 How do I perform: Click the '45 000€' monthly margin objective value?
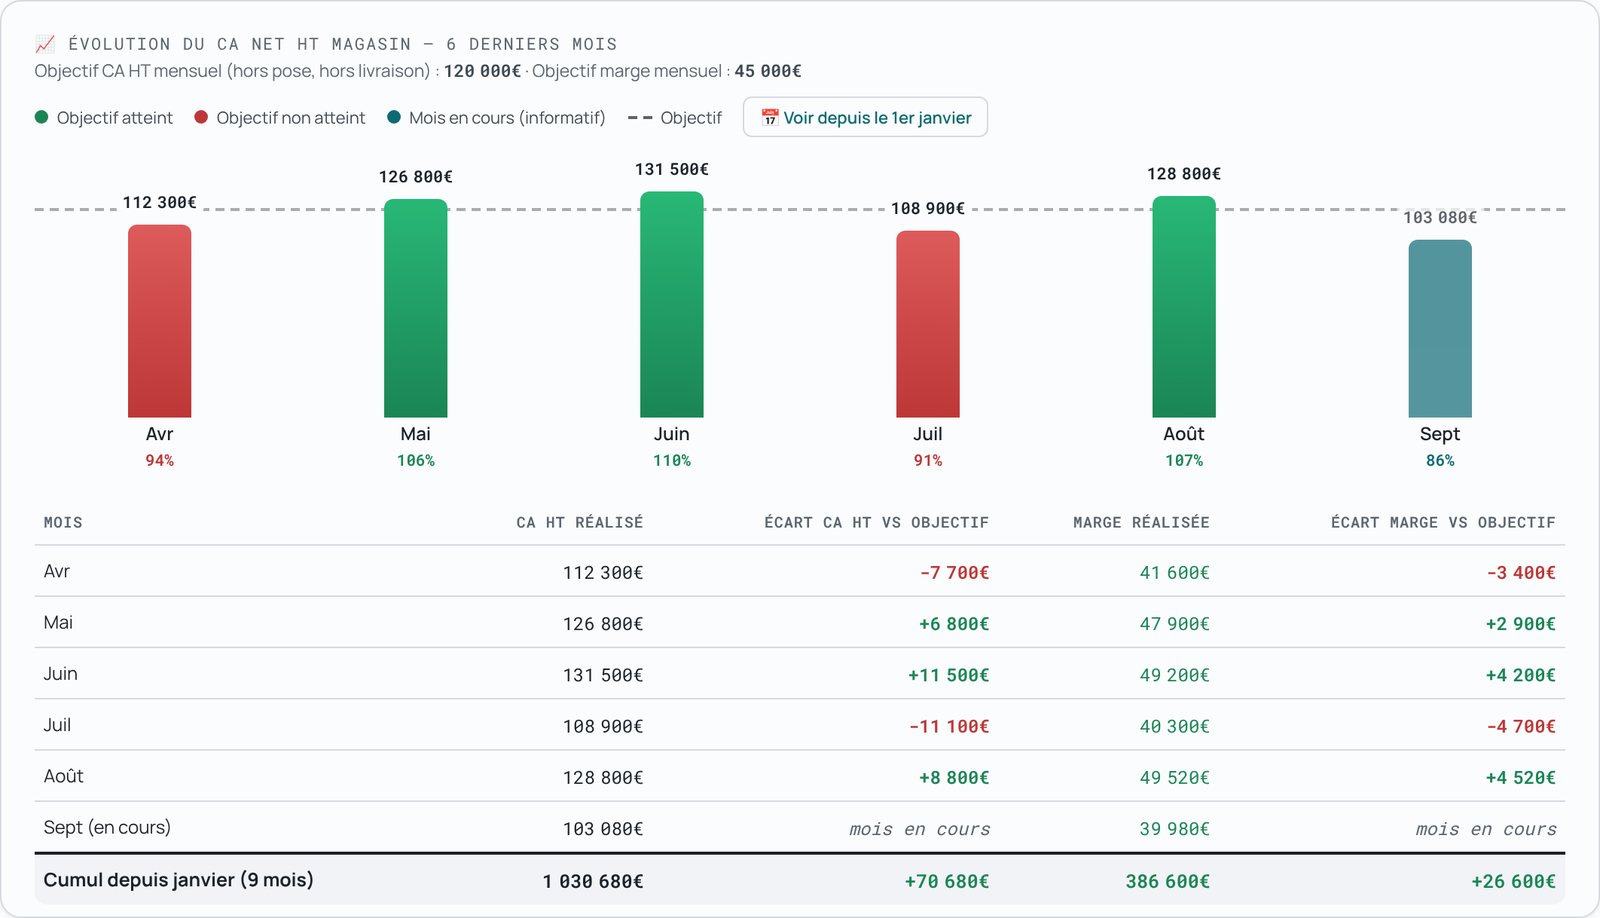point(768,71)
